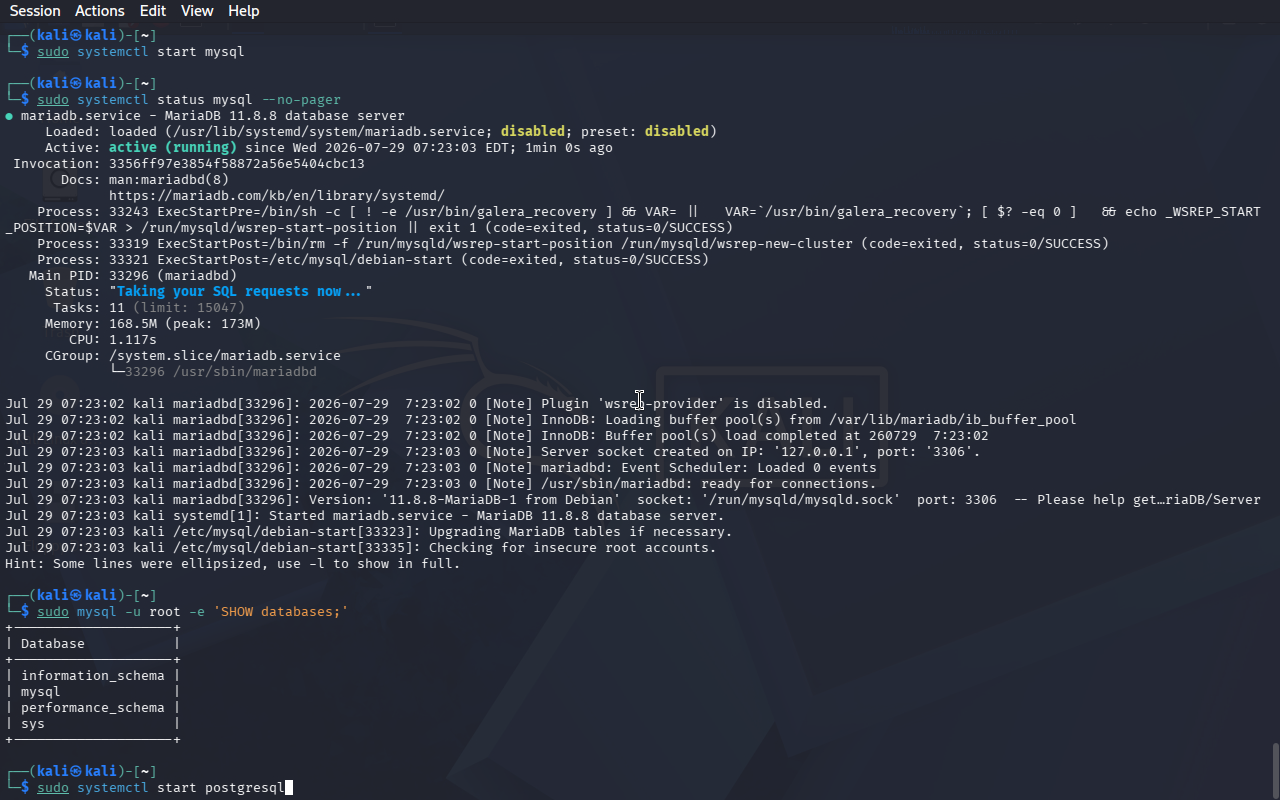Open the View menu
Image resolution: width=1280 pixels, height=800 pixels.
click(x=197, y=11)
